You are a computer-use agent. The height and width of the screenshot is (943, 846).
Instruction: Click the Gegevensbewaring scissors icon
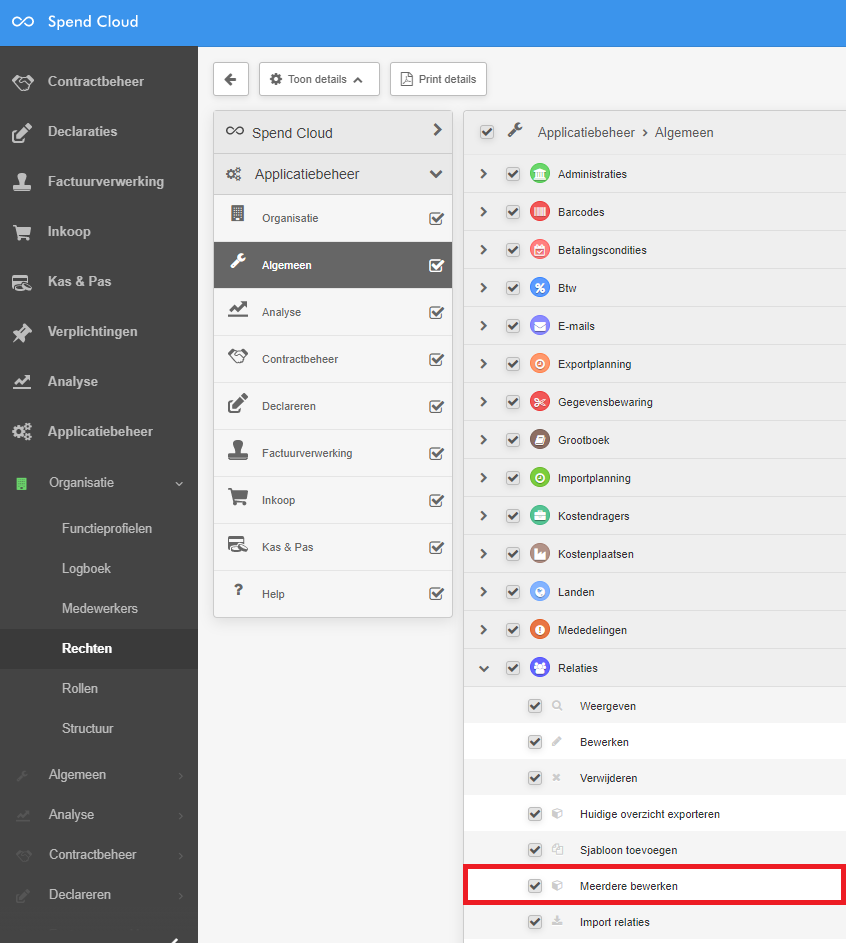click(540, 402)
